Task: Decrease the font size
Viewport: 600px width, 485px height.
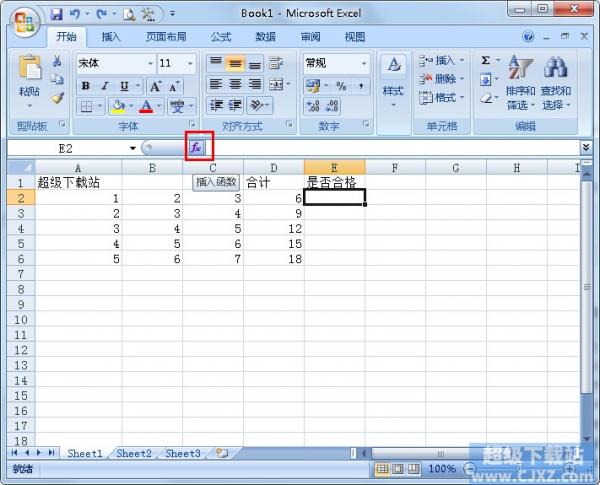Action: 174,87
